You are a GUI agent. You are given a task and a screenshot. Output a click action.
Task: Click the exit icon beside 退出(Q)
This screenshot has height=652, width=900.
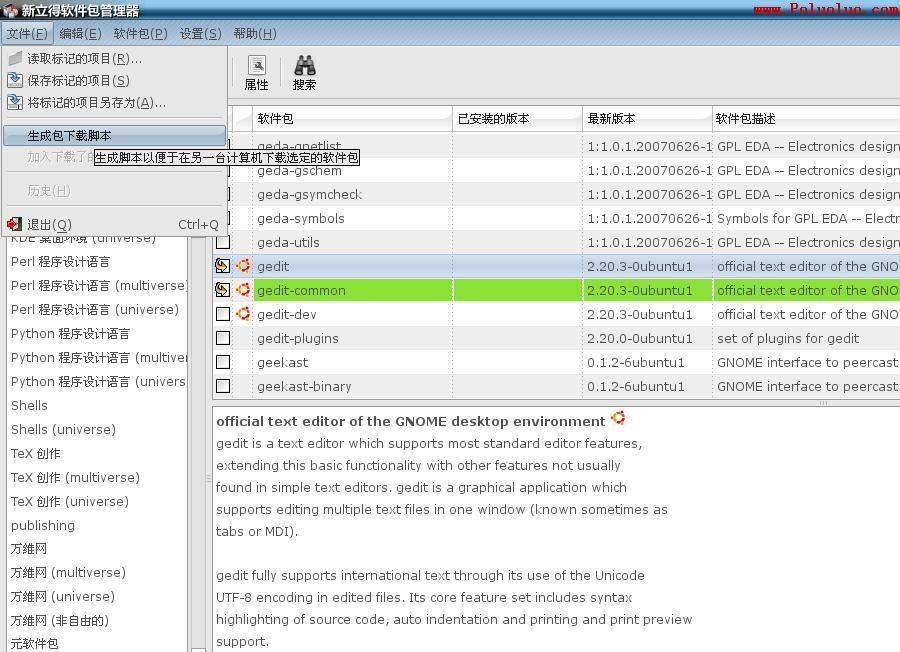pos(15,224)
